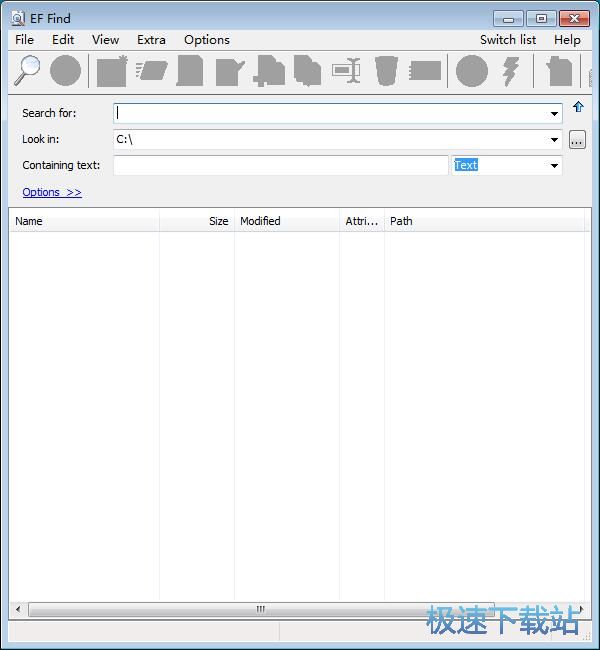Click the rename text-cursor toolbar icon
600x650 pixels.
[x=346, y=70]
